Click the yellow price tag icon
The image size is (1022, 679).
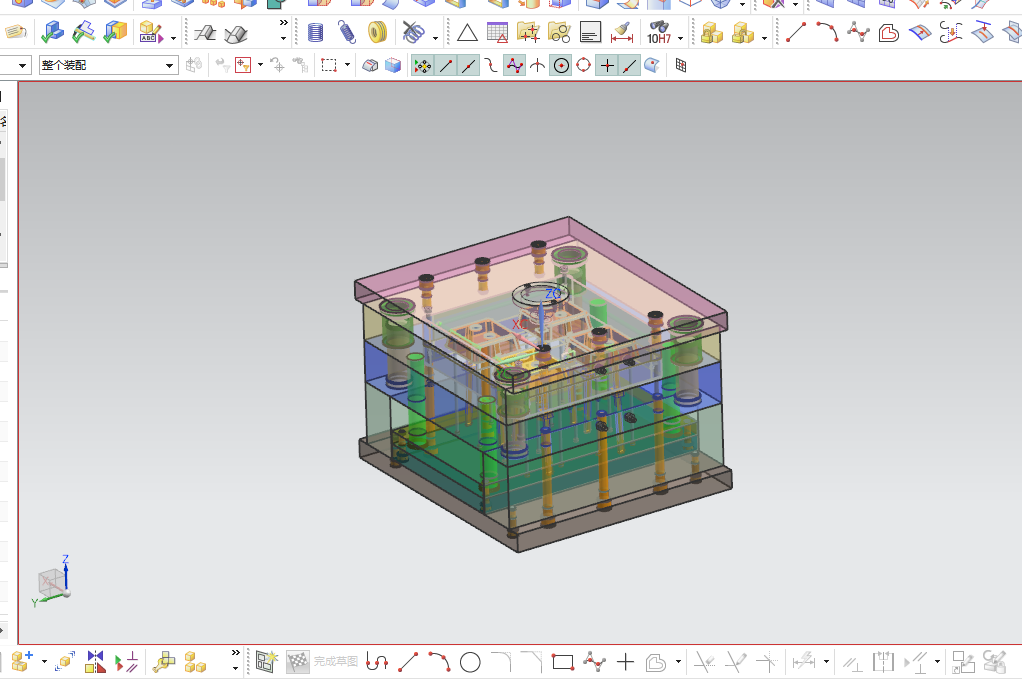click(x=16, y=32)
